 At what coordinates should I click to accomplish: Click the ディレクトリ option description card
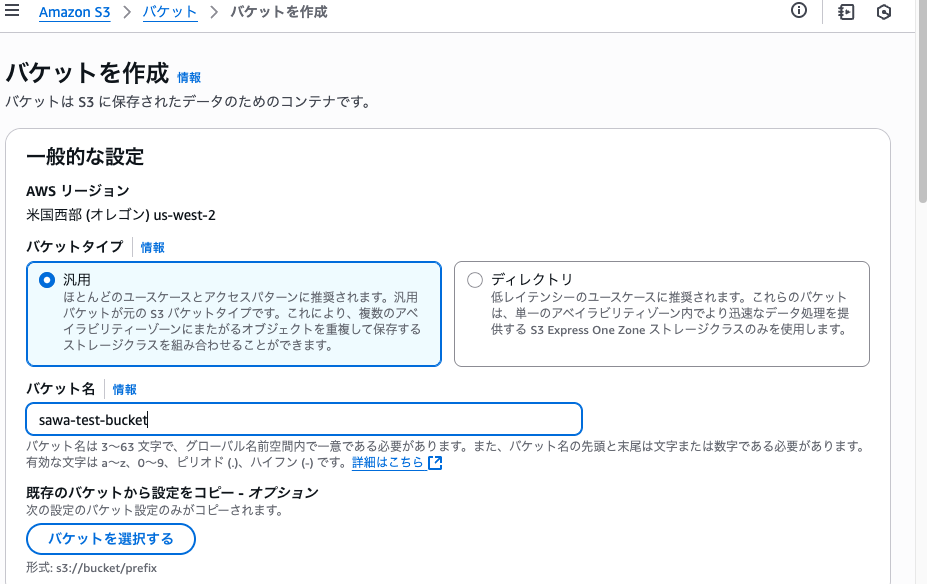662,314
